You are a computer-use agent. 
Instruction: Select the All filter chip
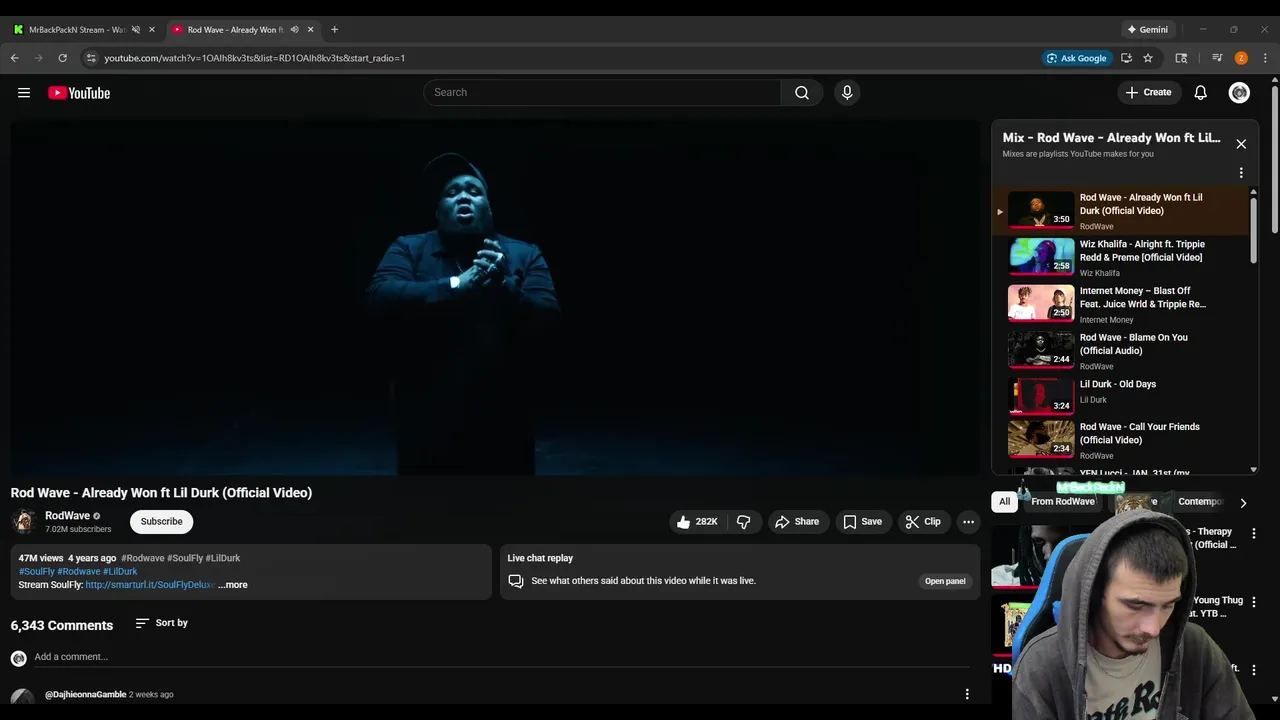pyautogui.click(x=1005, y=502)
